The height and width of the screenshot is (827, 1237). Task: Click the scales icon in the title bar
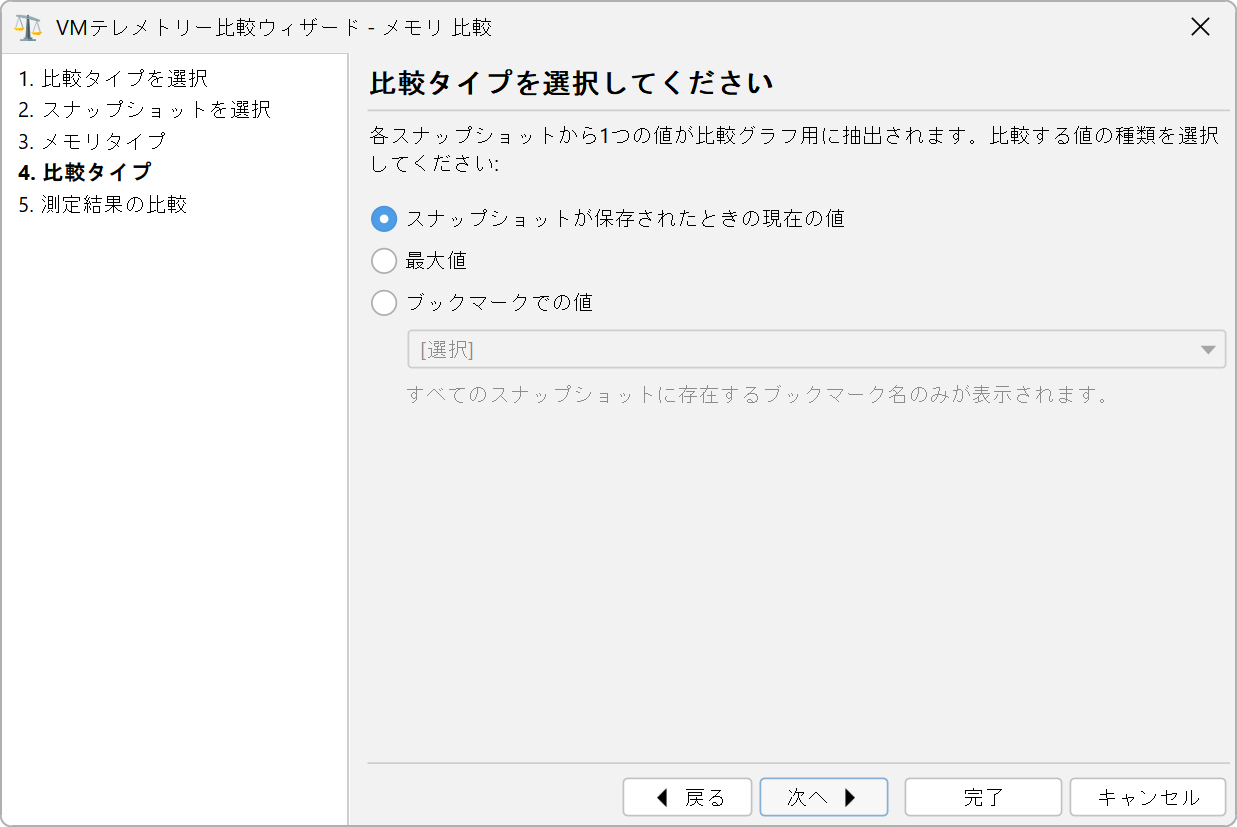click(x=28, y=27)
